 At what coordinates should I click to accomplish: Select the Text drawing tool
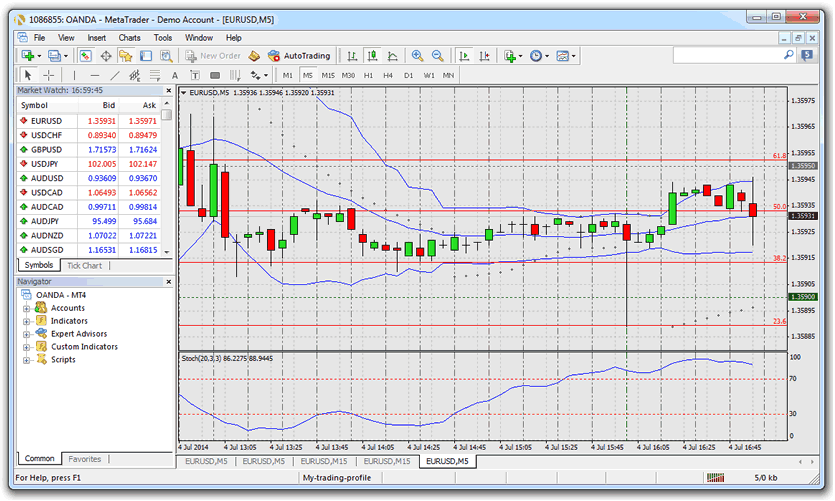[175, 76]
